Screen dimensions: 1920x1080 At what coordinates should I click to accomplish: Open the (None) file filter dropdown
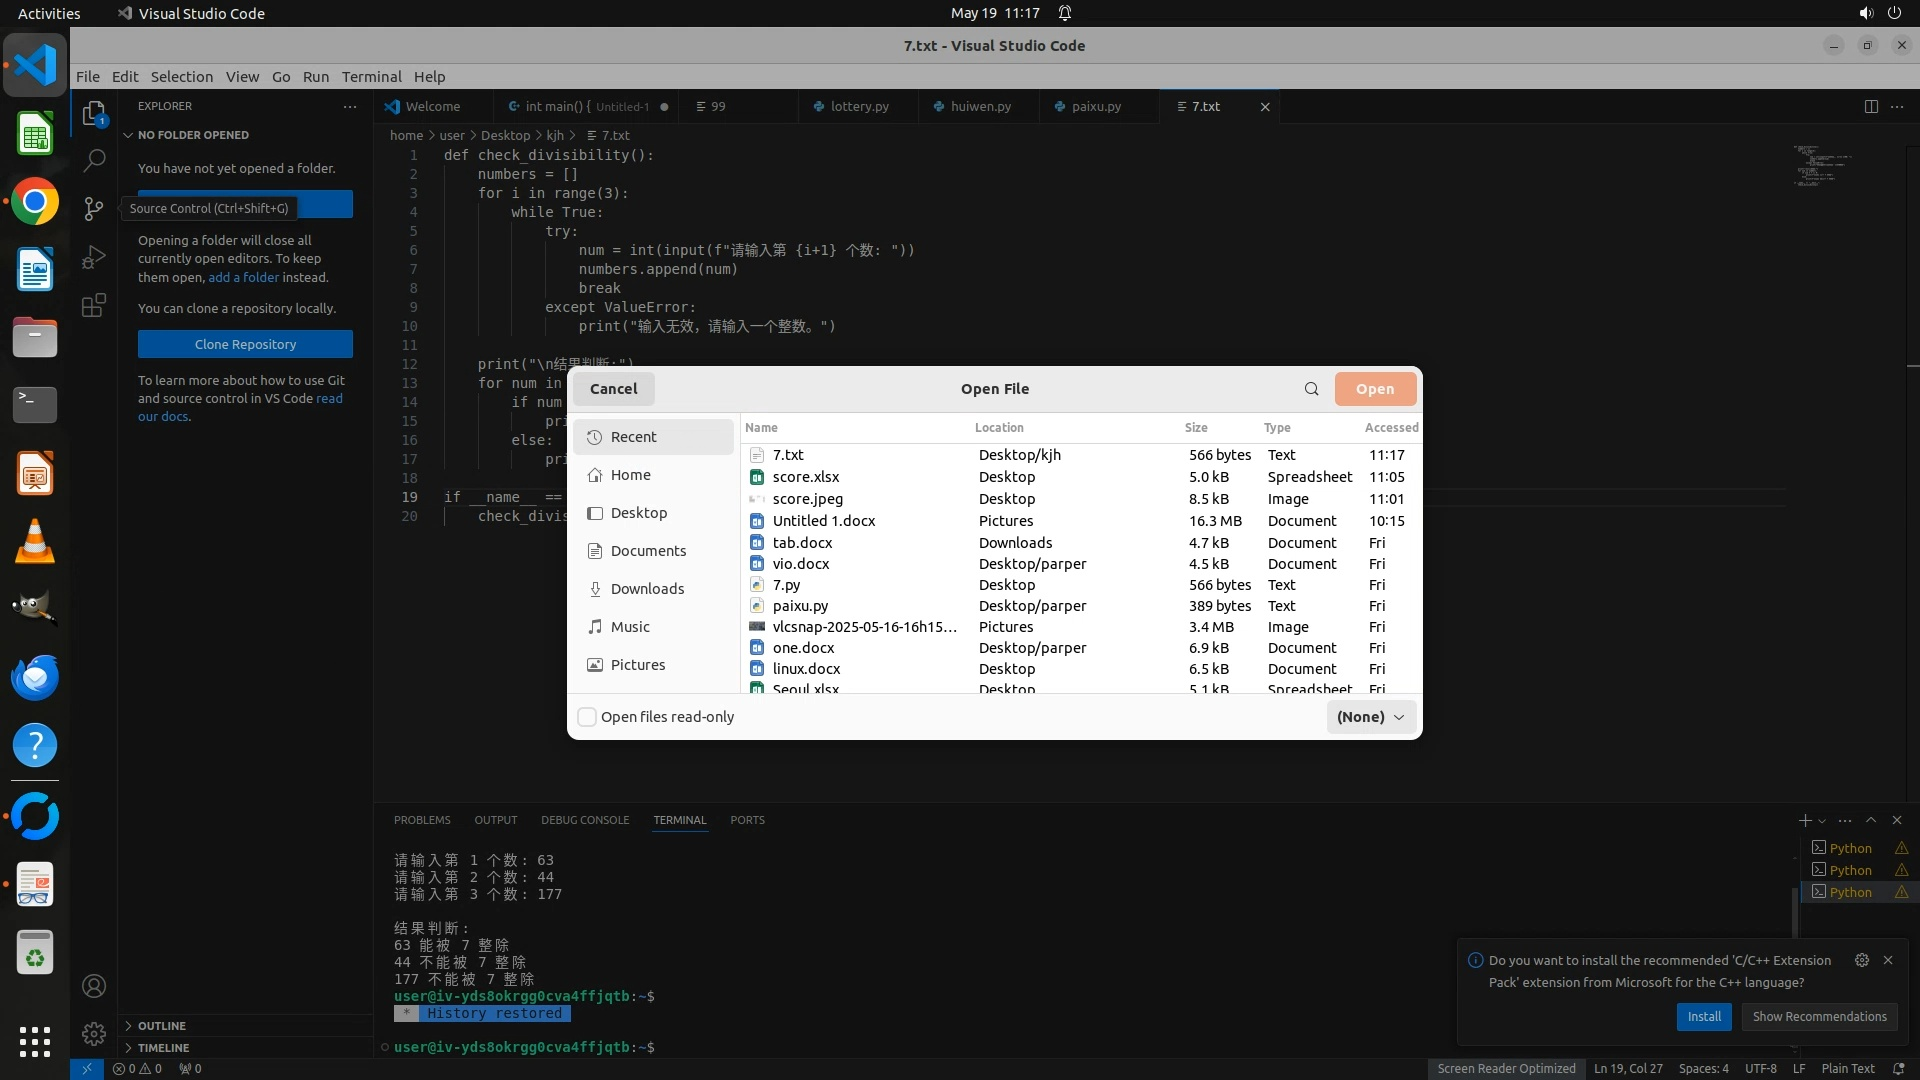pyautogui.click(x=1370, y=717)
